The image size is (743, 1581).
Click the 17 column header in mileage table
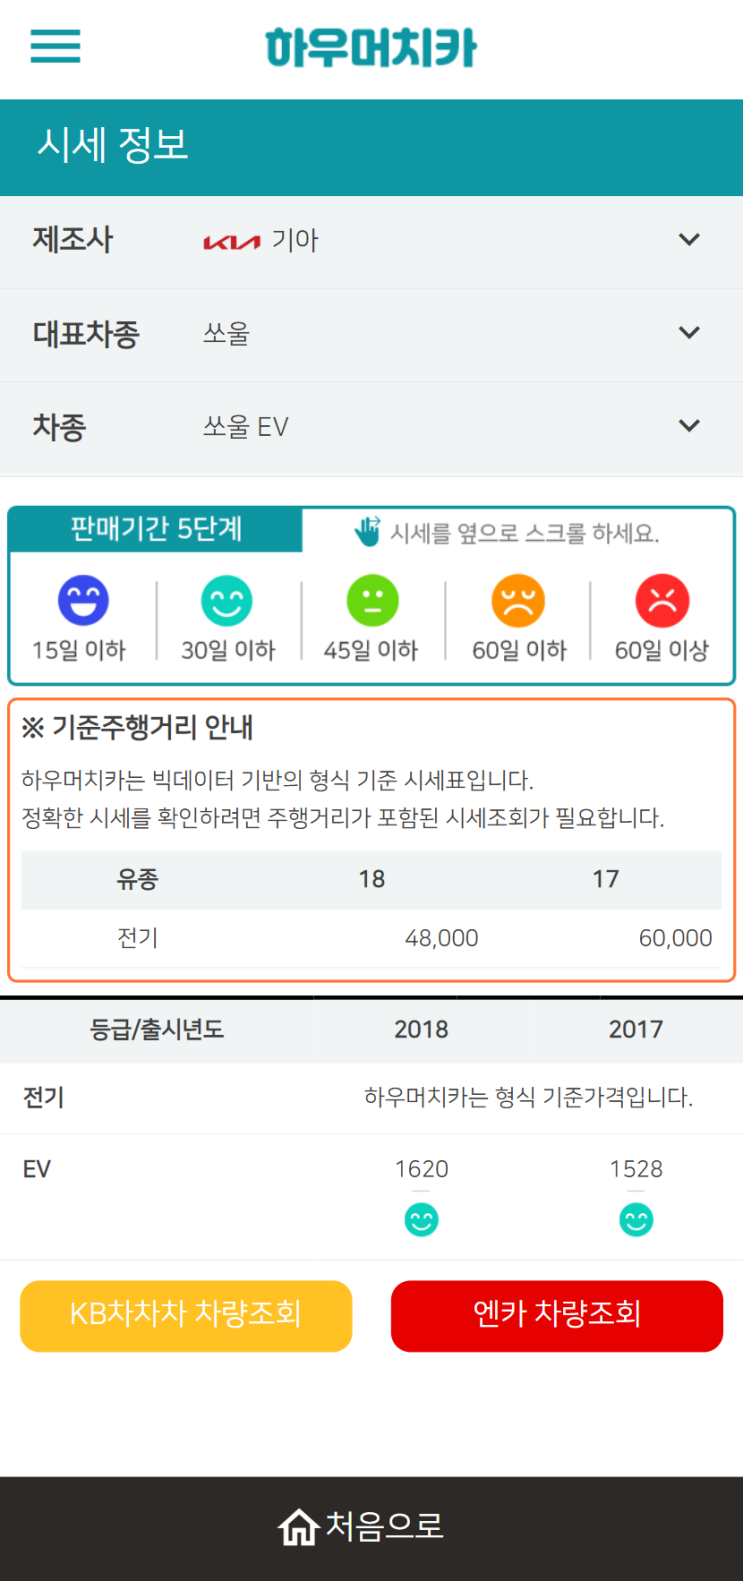point(606,879)
